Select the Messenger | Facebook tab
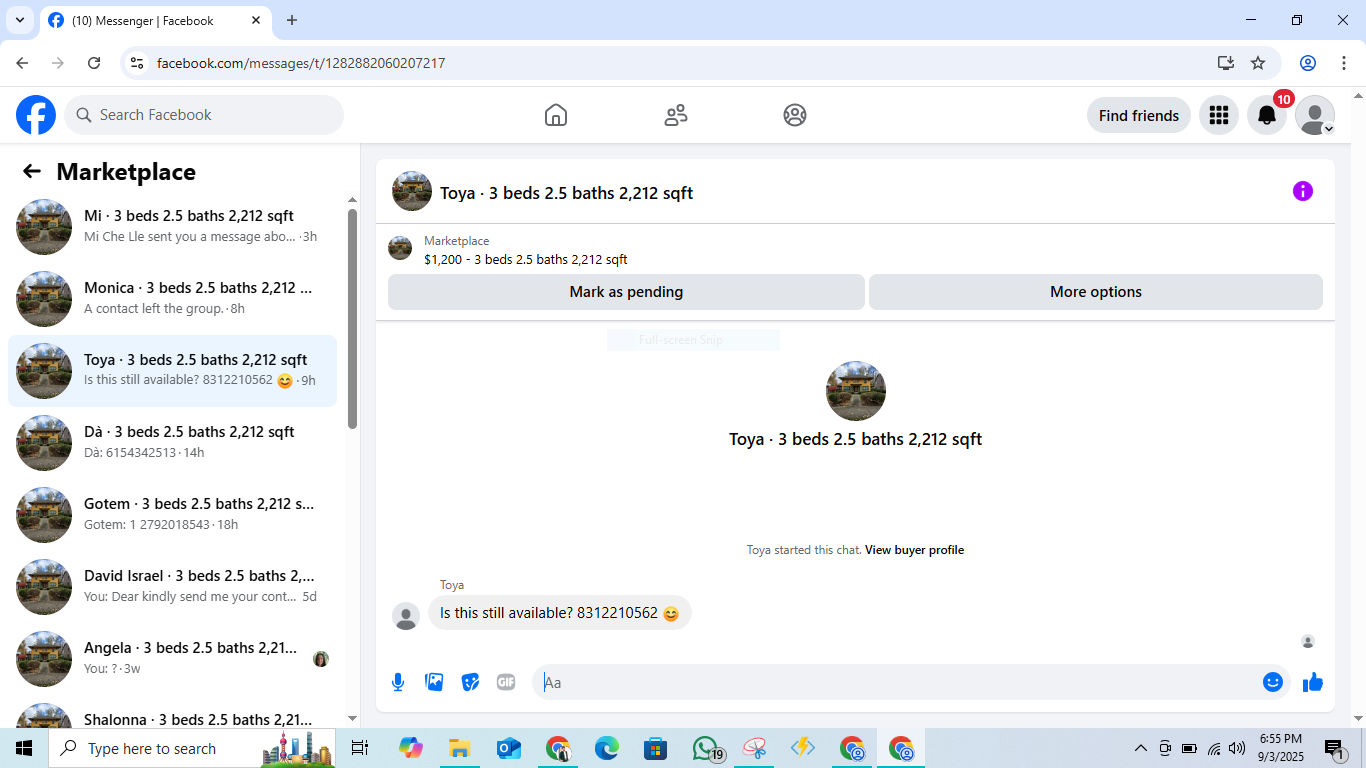1366x768 pixels. (156, 21)
